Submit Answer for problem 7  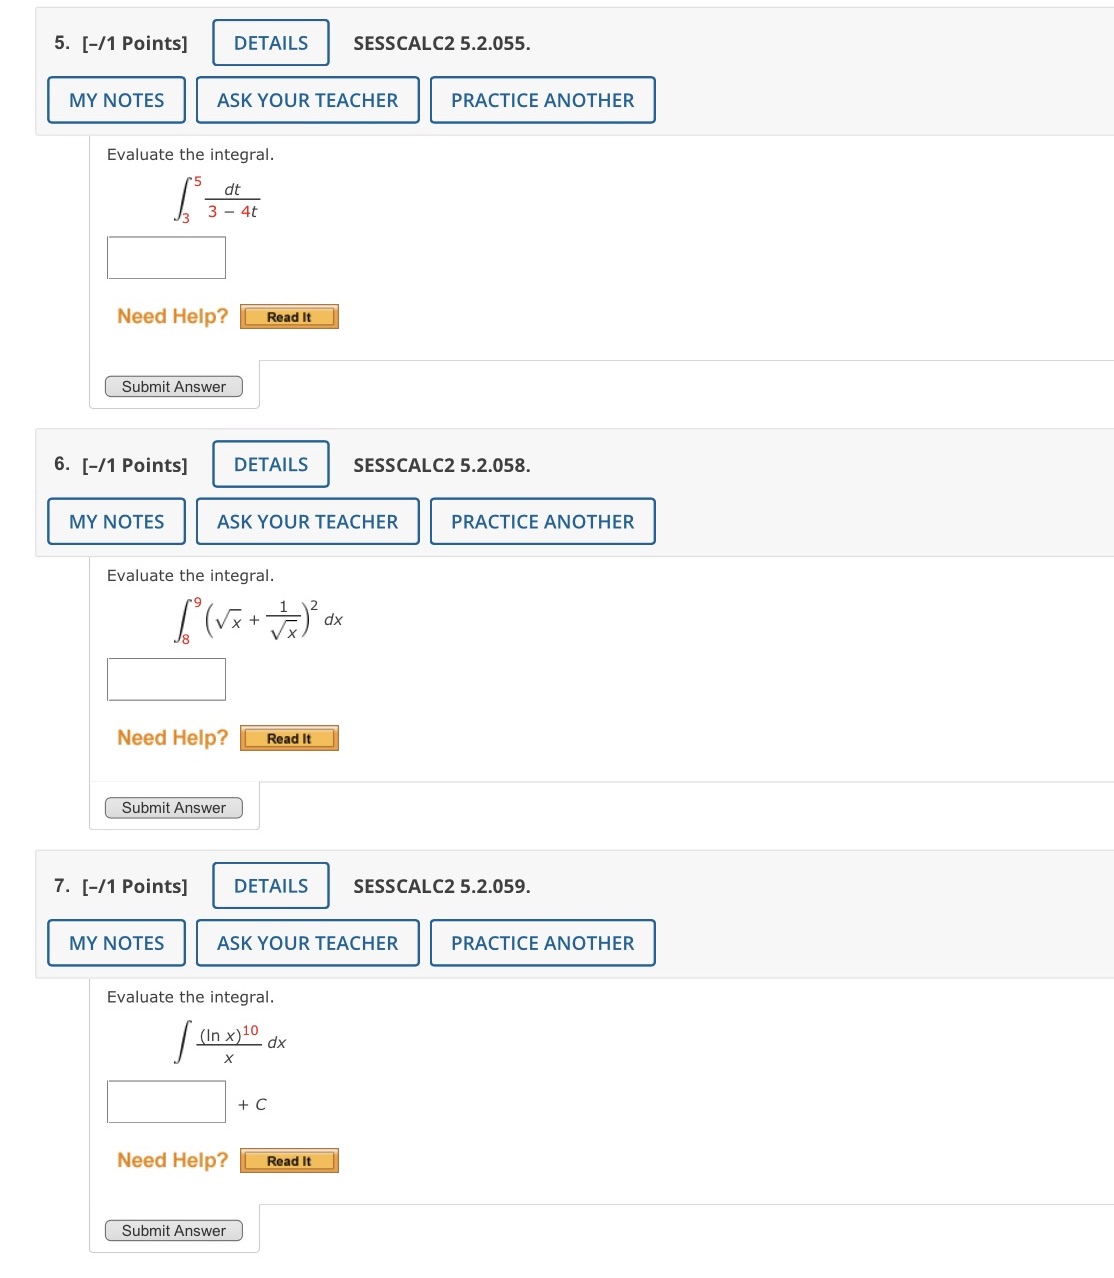[x=173, y=1230]
